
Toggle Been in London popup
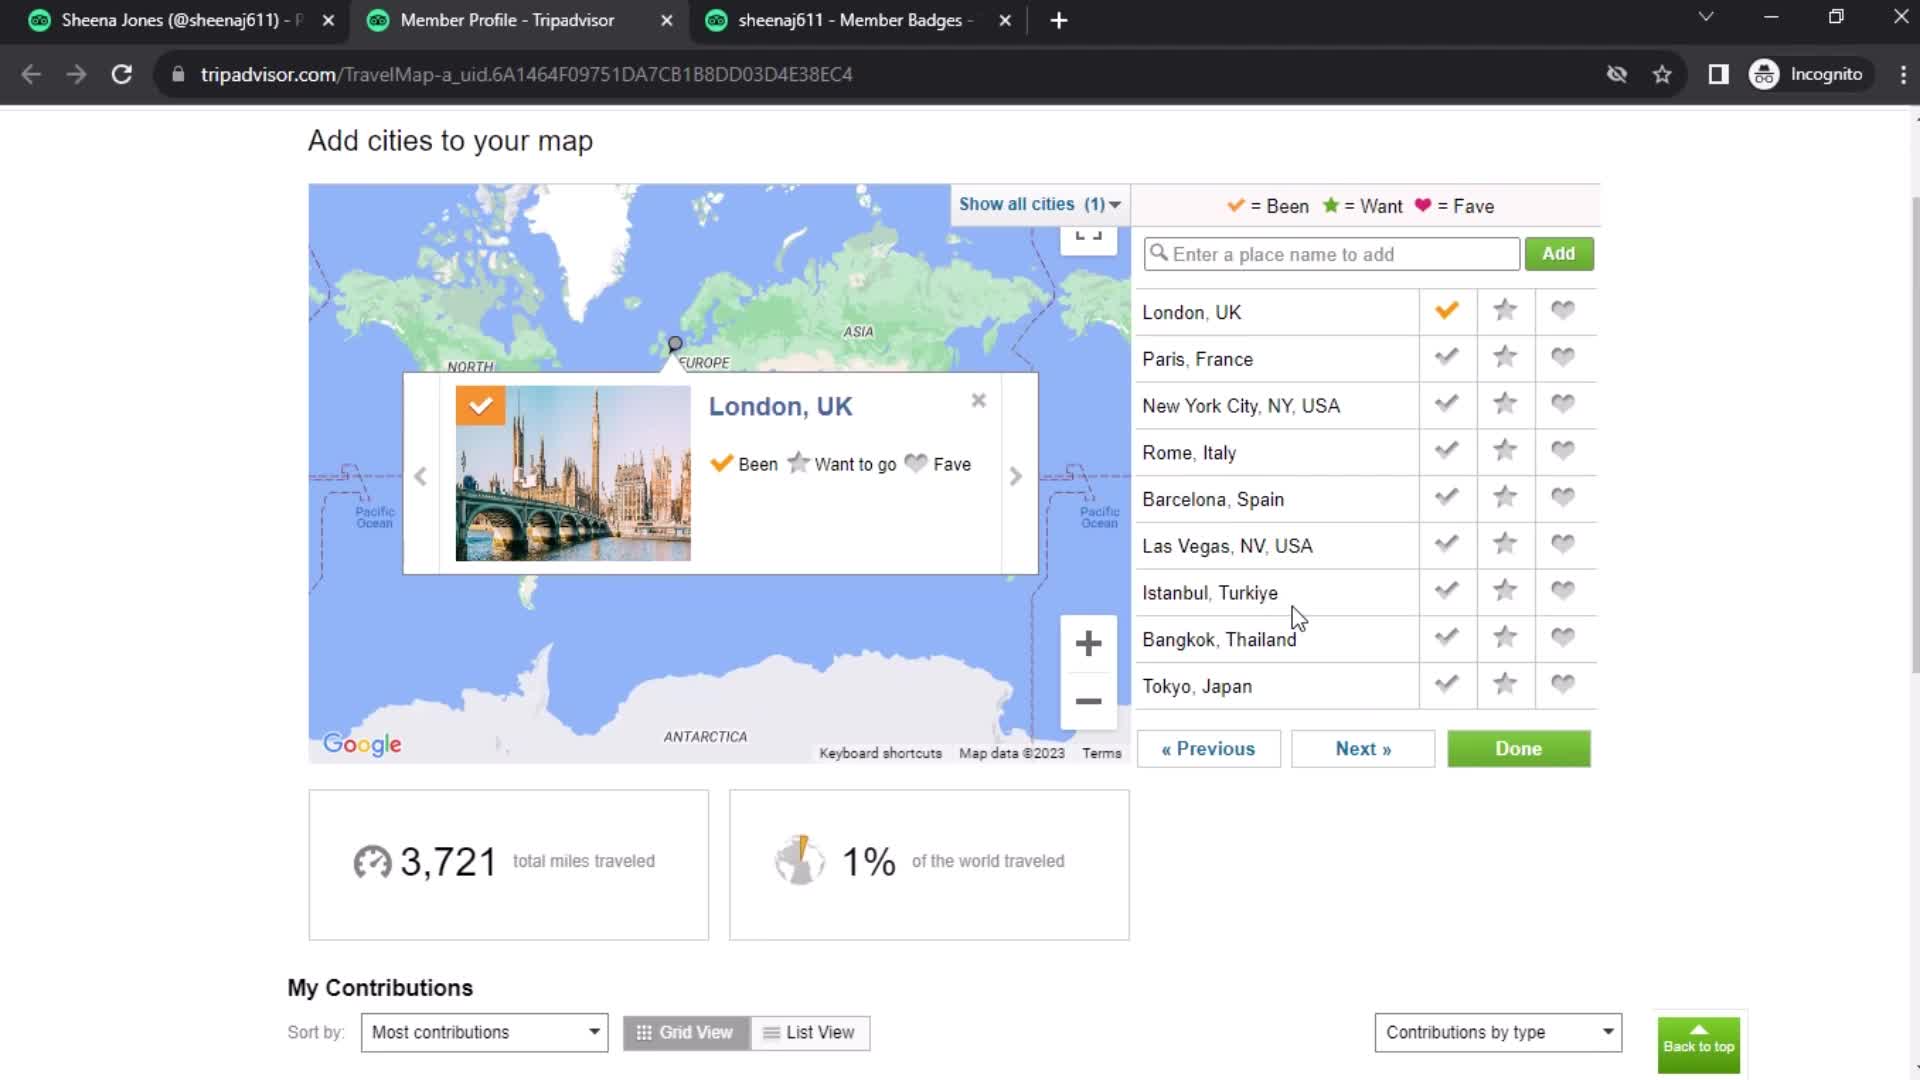click(744, 464)
